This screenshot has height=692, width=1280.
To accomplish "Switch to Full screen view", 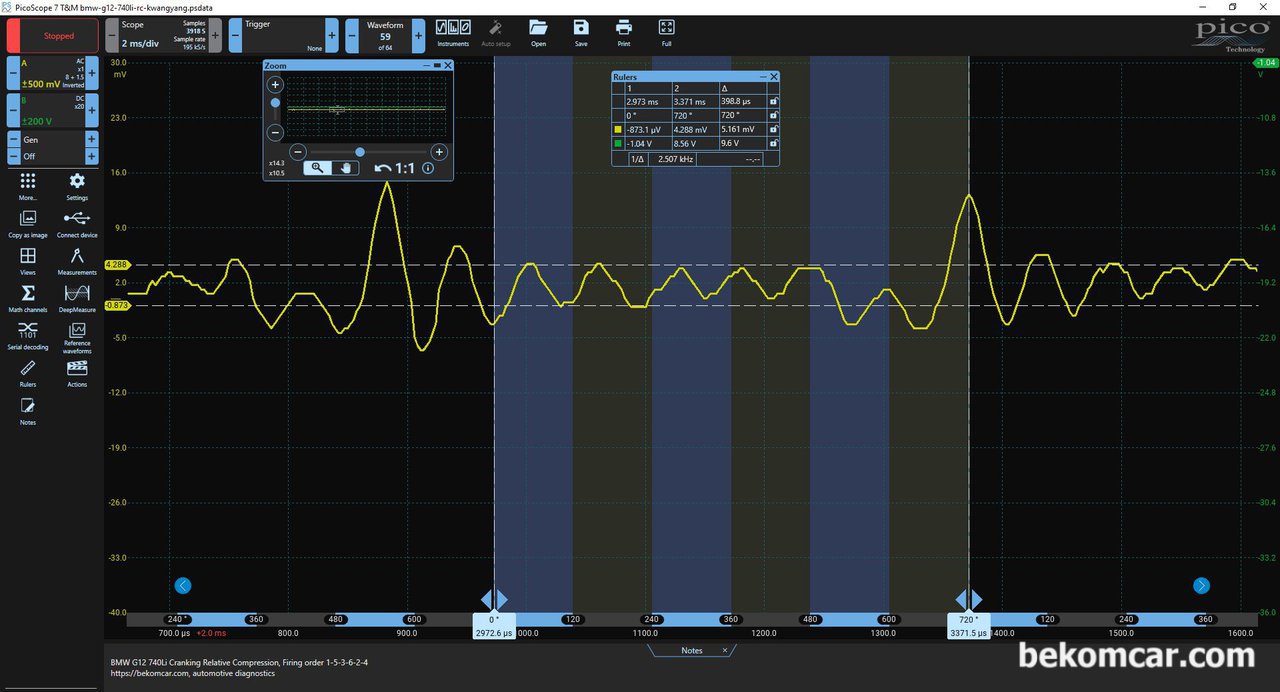I will [x=667, y=32].
